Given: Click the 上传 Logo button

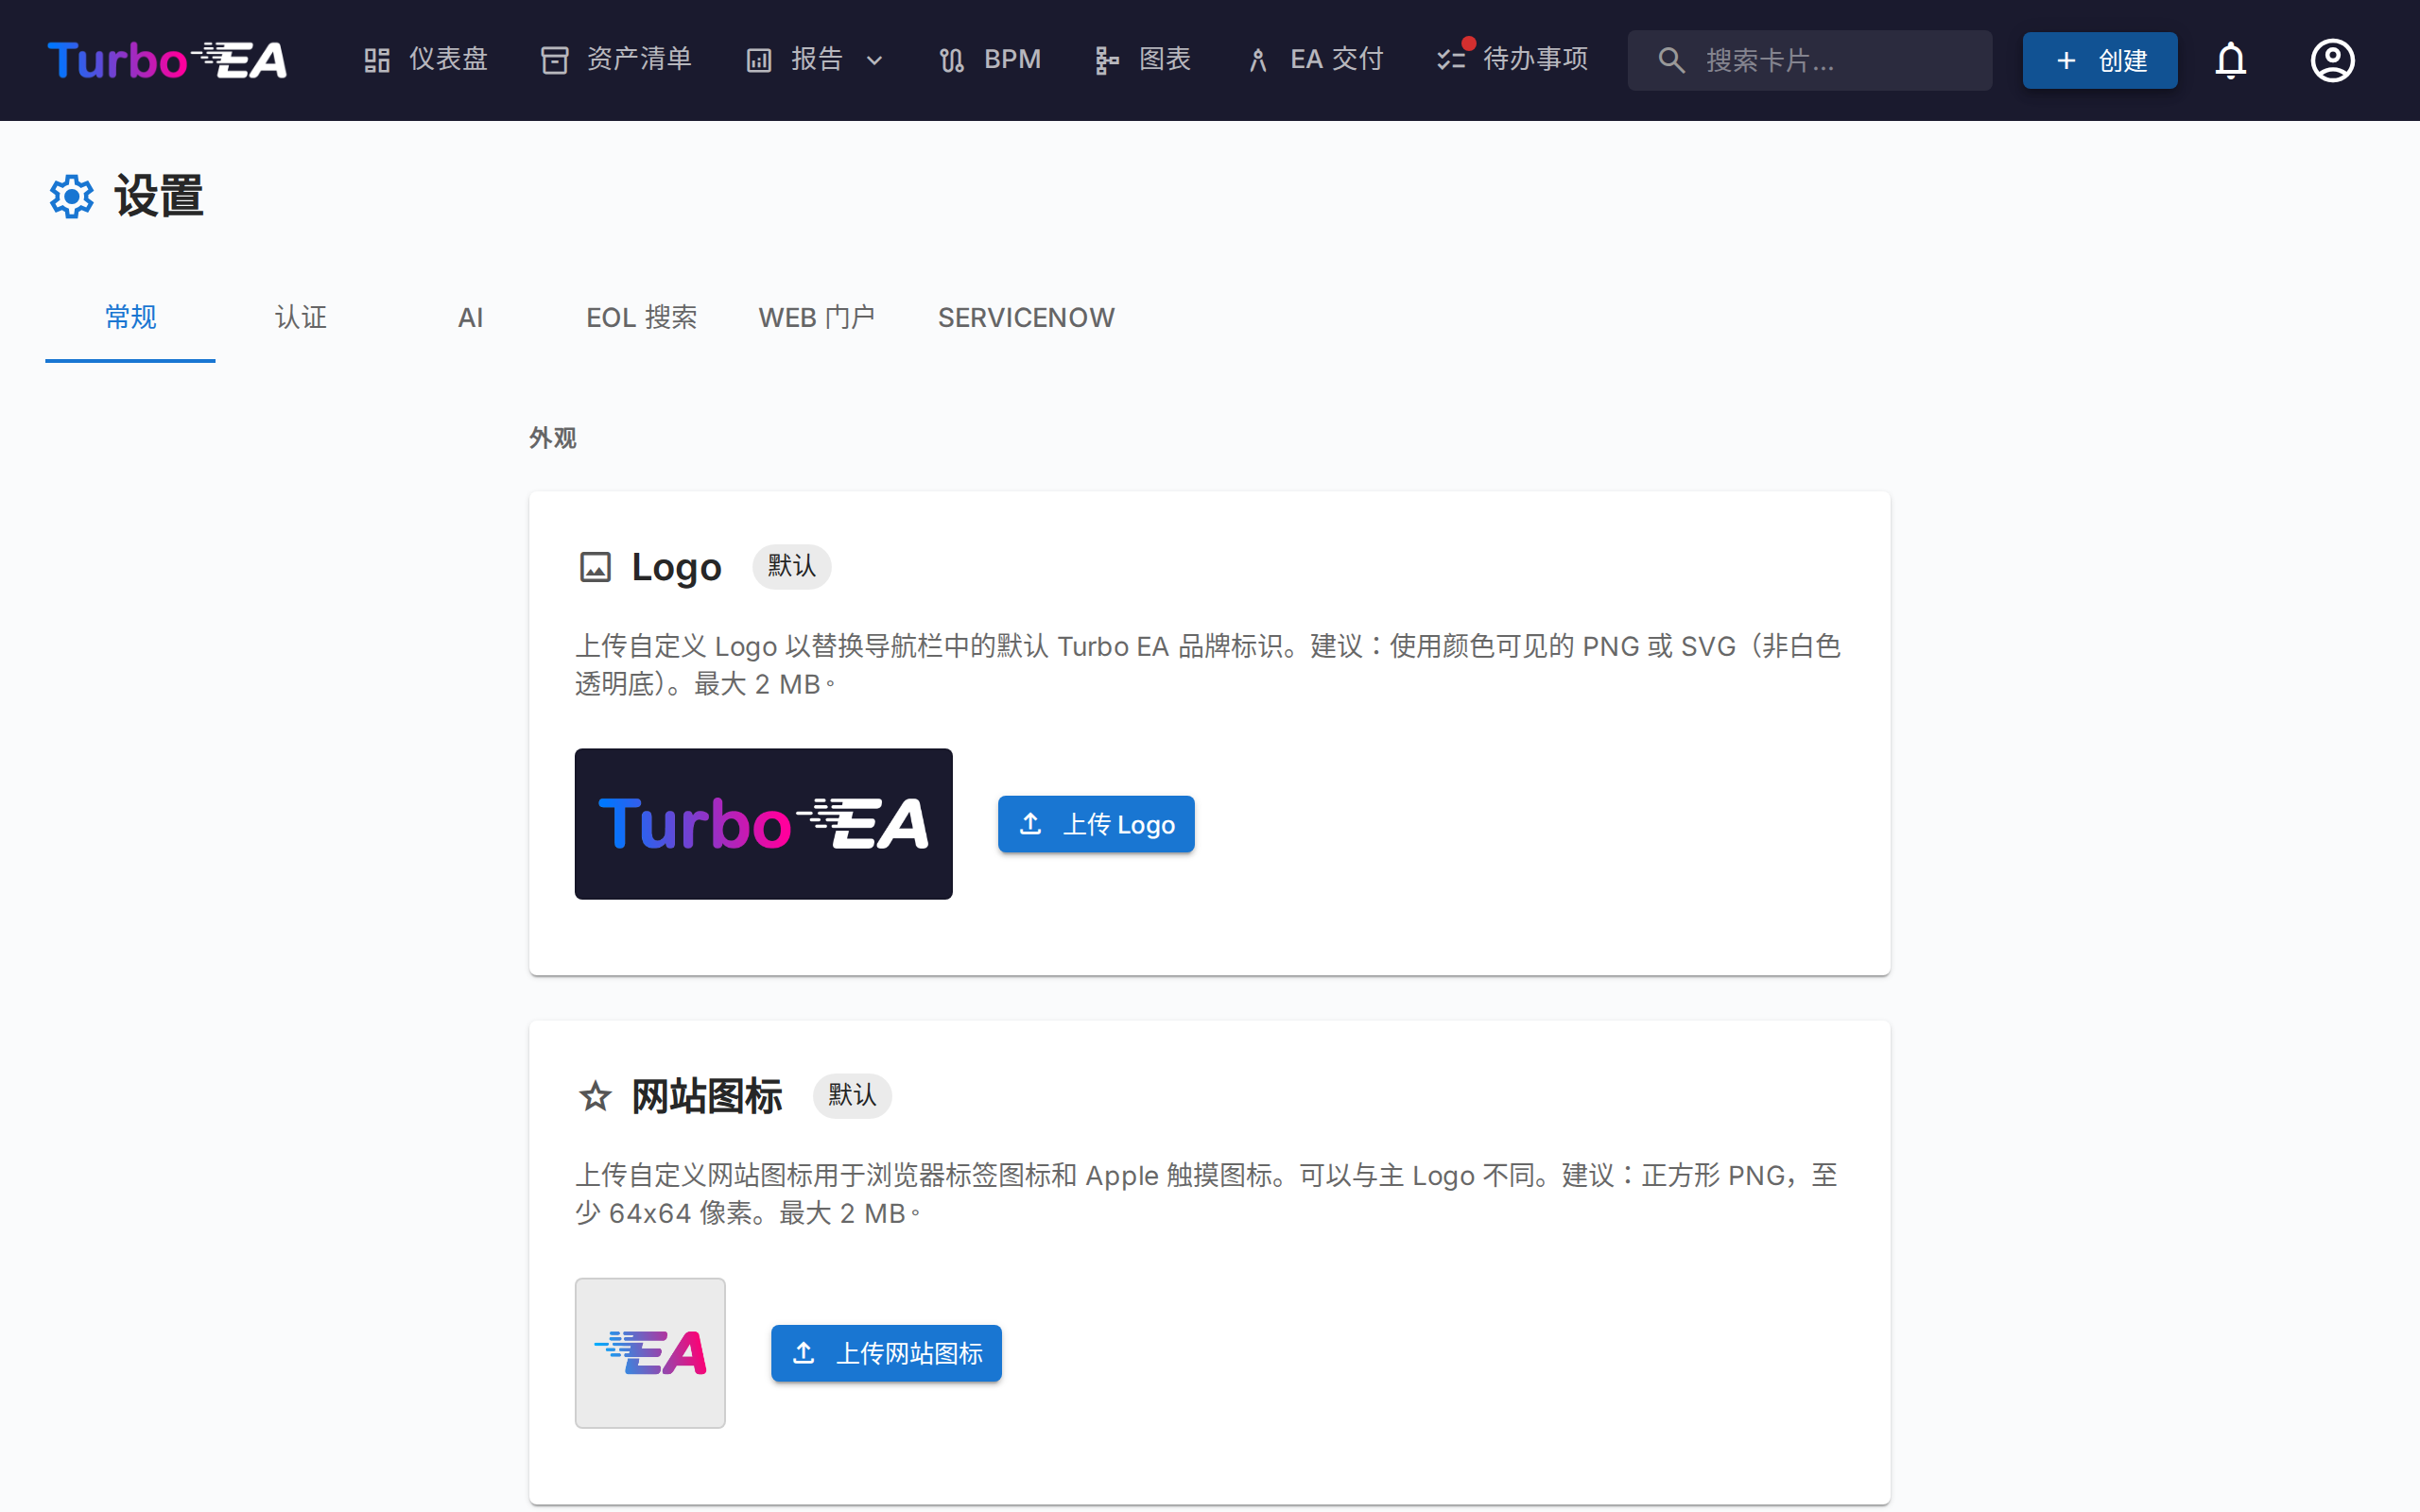Looking at the screenshot, I should click(x=1095, y=824).
